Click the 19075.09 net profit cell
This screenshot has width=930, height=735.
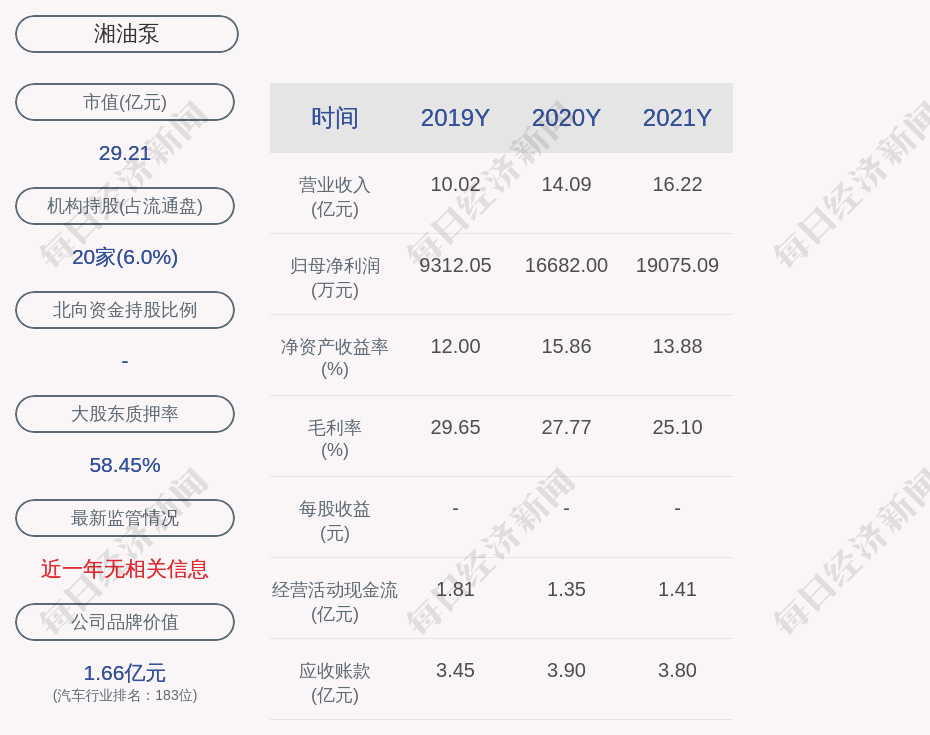pos(677,265)
